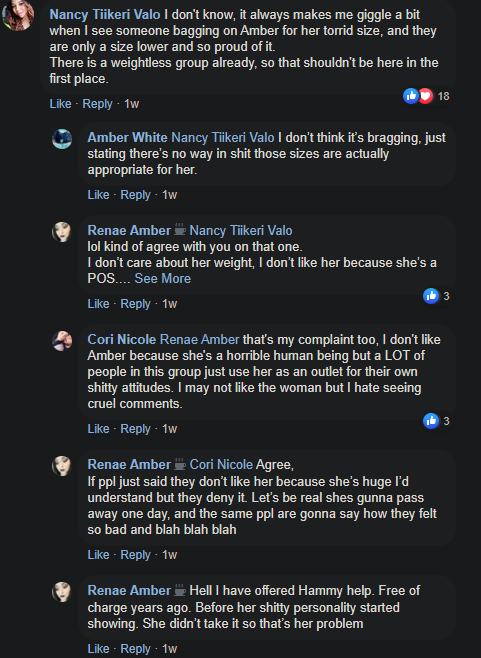Open Nancy Tiikeri Valo's profile picture
481x658 pixels.
pos(18,15)
